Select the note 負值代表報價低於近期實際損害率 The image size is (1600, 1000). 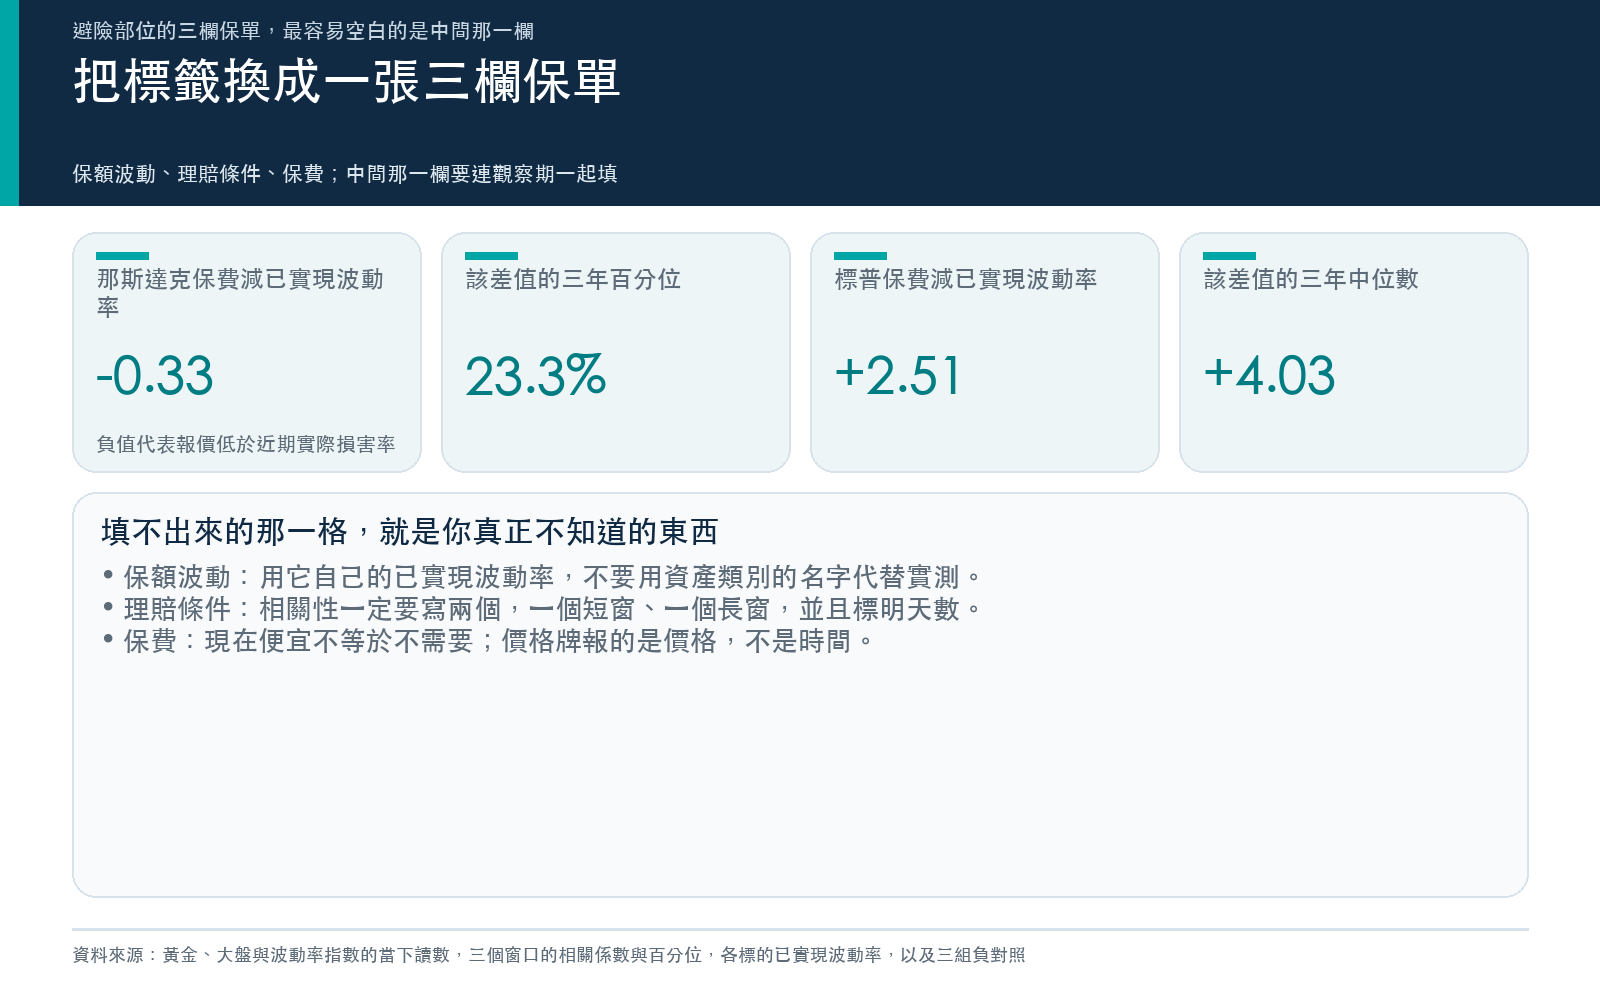tap(246, 444)
